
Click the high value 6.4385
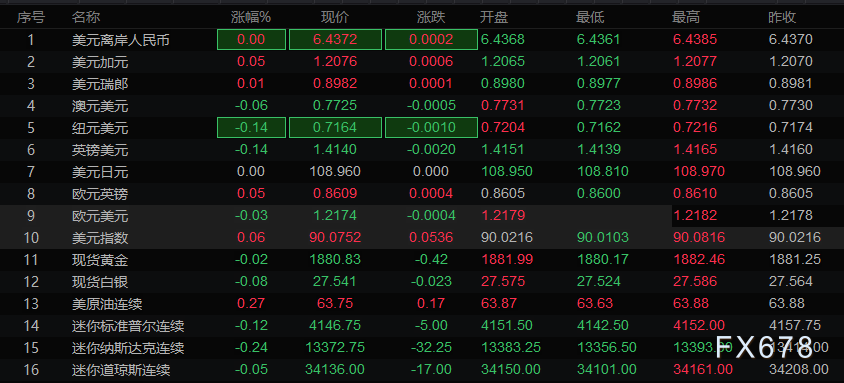695,39
